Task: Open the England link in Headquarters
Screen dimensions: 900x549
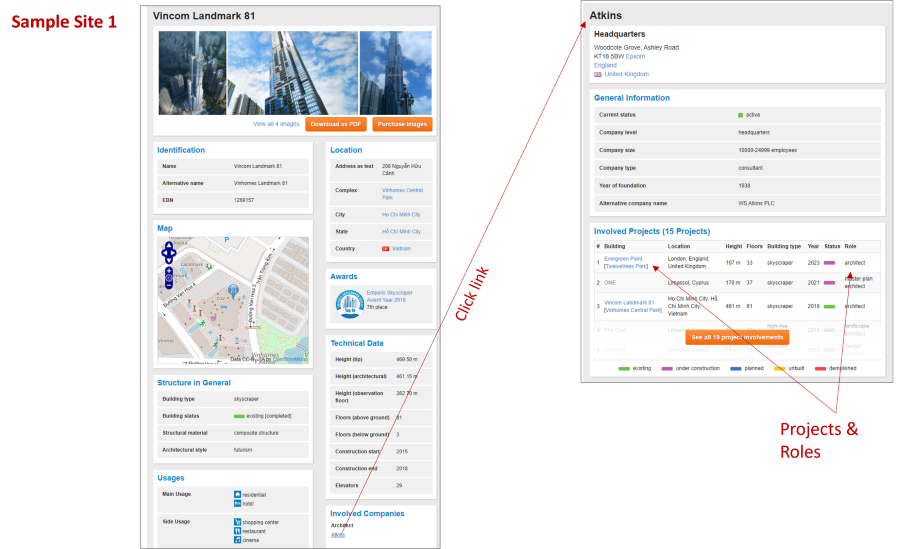Action: [x=605, y=65]
